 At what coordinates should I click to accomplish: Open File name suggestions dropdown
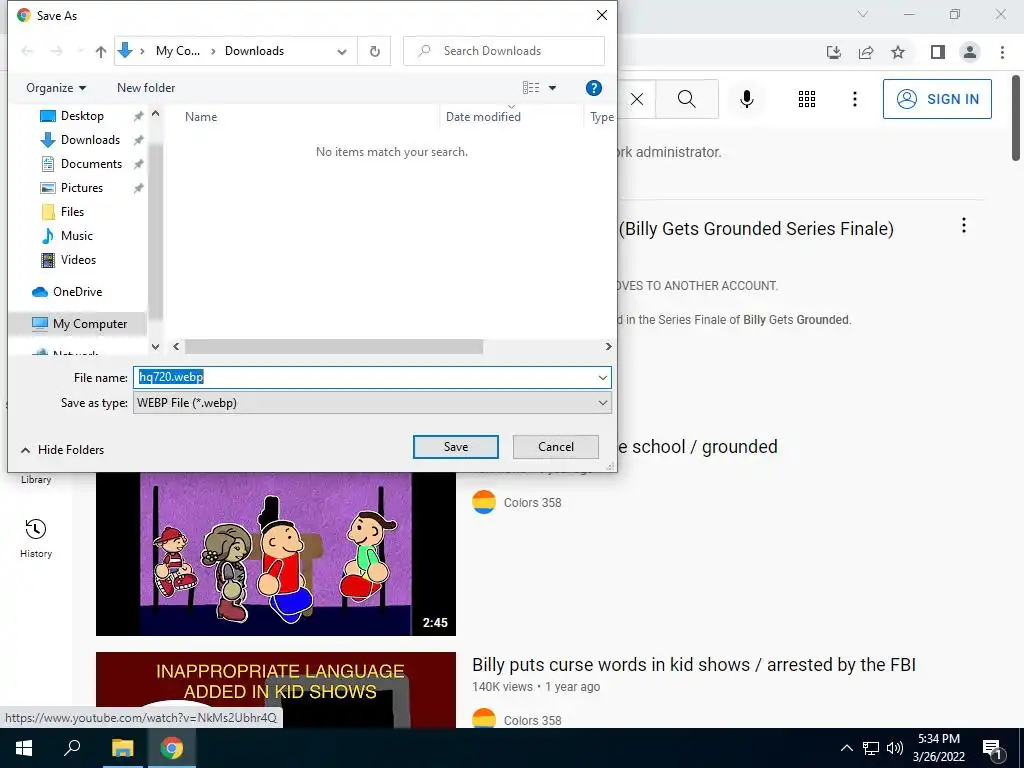602,377
